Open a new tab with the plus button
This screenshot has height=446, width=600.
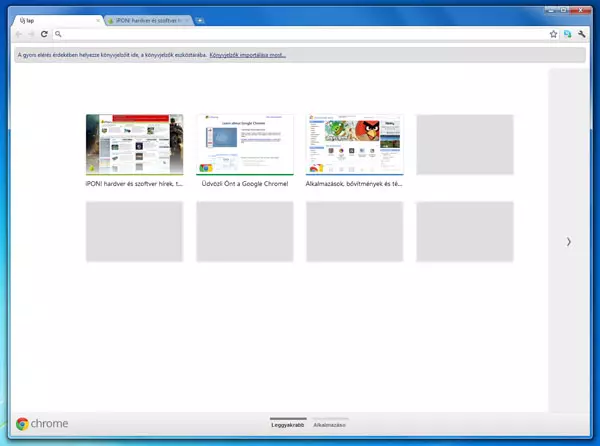pyautogui.click(x=201, y=20)
